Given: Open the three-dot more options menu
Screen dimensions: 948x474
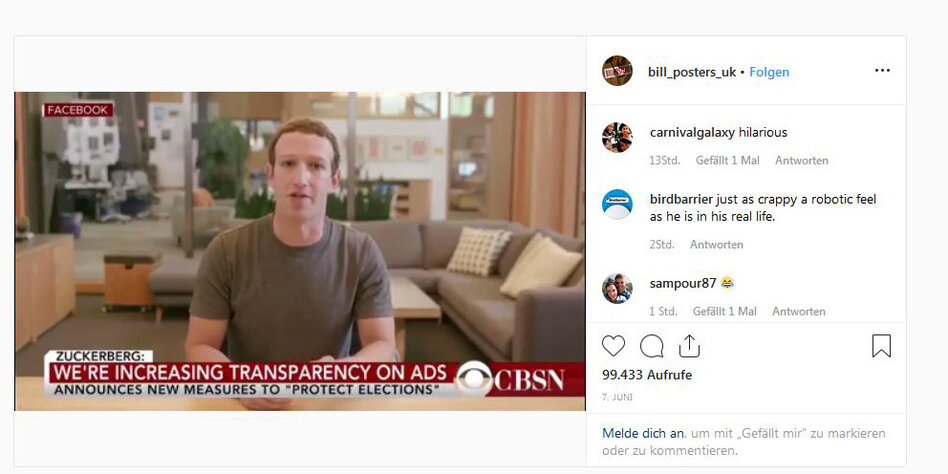Looking at the screenshot, I should pos(882,71).
